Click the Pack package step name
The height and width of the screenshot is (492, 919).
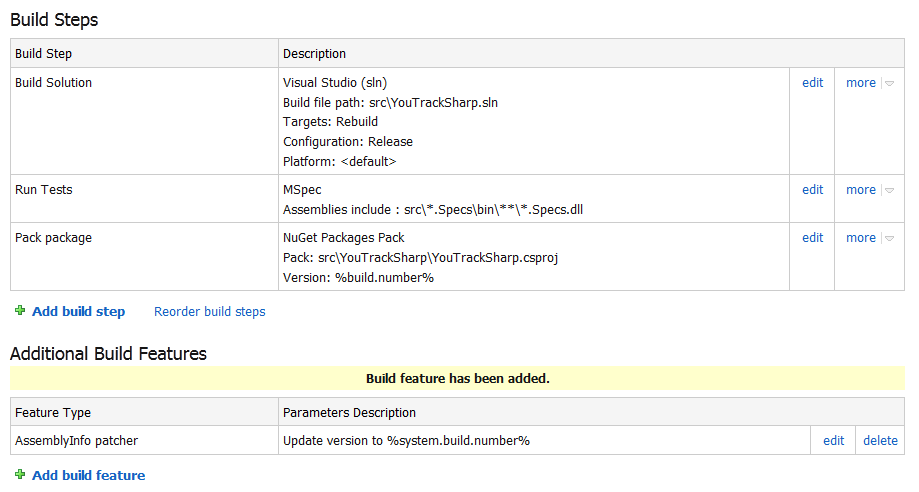click(54, 238)
